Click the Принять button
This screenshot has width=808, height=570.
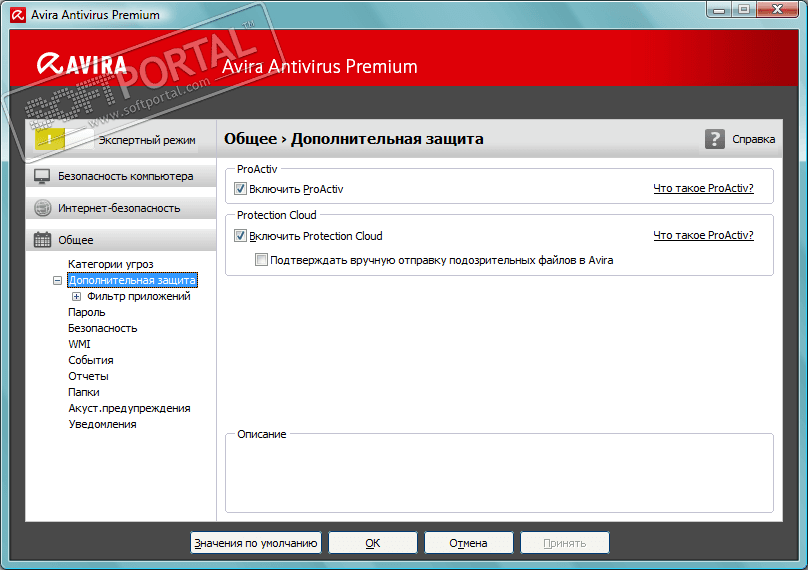(x=565, y=543)
